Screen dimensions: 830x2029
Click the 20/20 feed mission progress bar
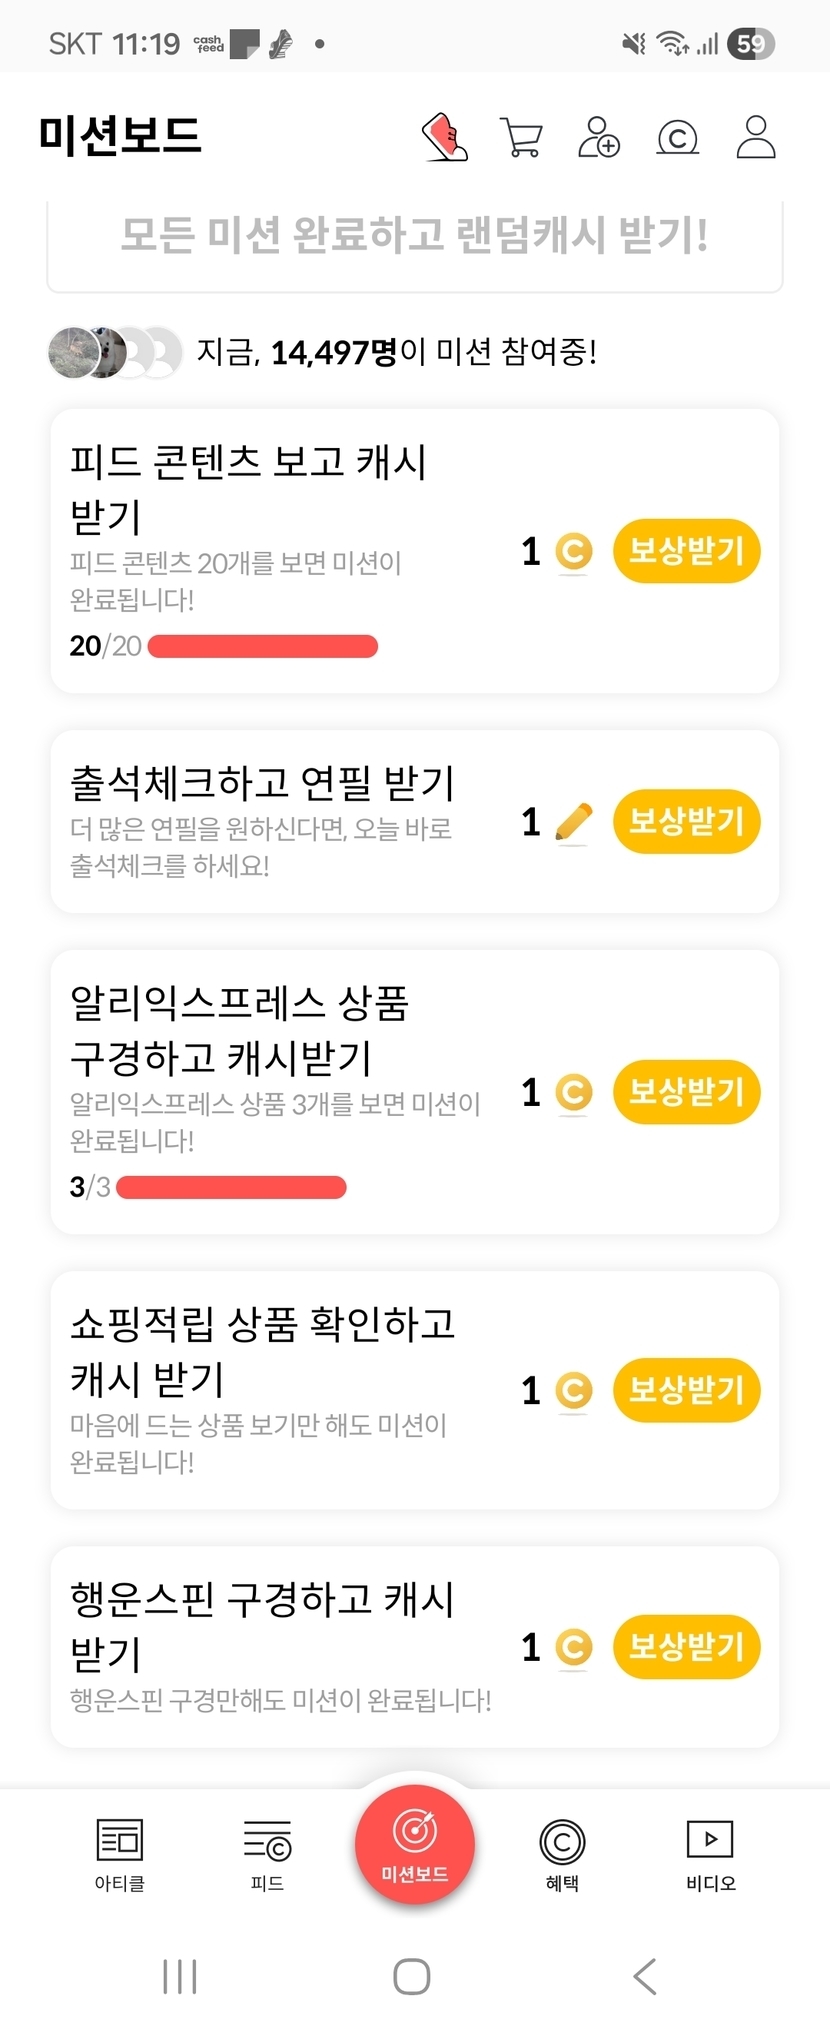click(x=263, y=647)
